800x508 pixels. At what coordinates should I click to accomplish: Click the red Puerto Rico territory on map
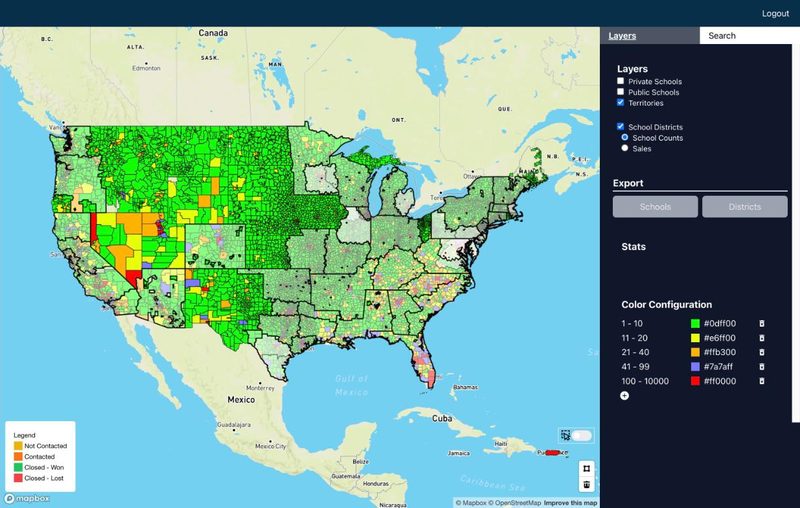click(553, 452)
